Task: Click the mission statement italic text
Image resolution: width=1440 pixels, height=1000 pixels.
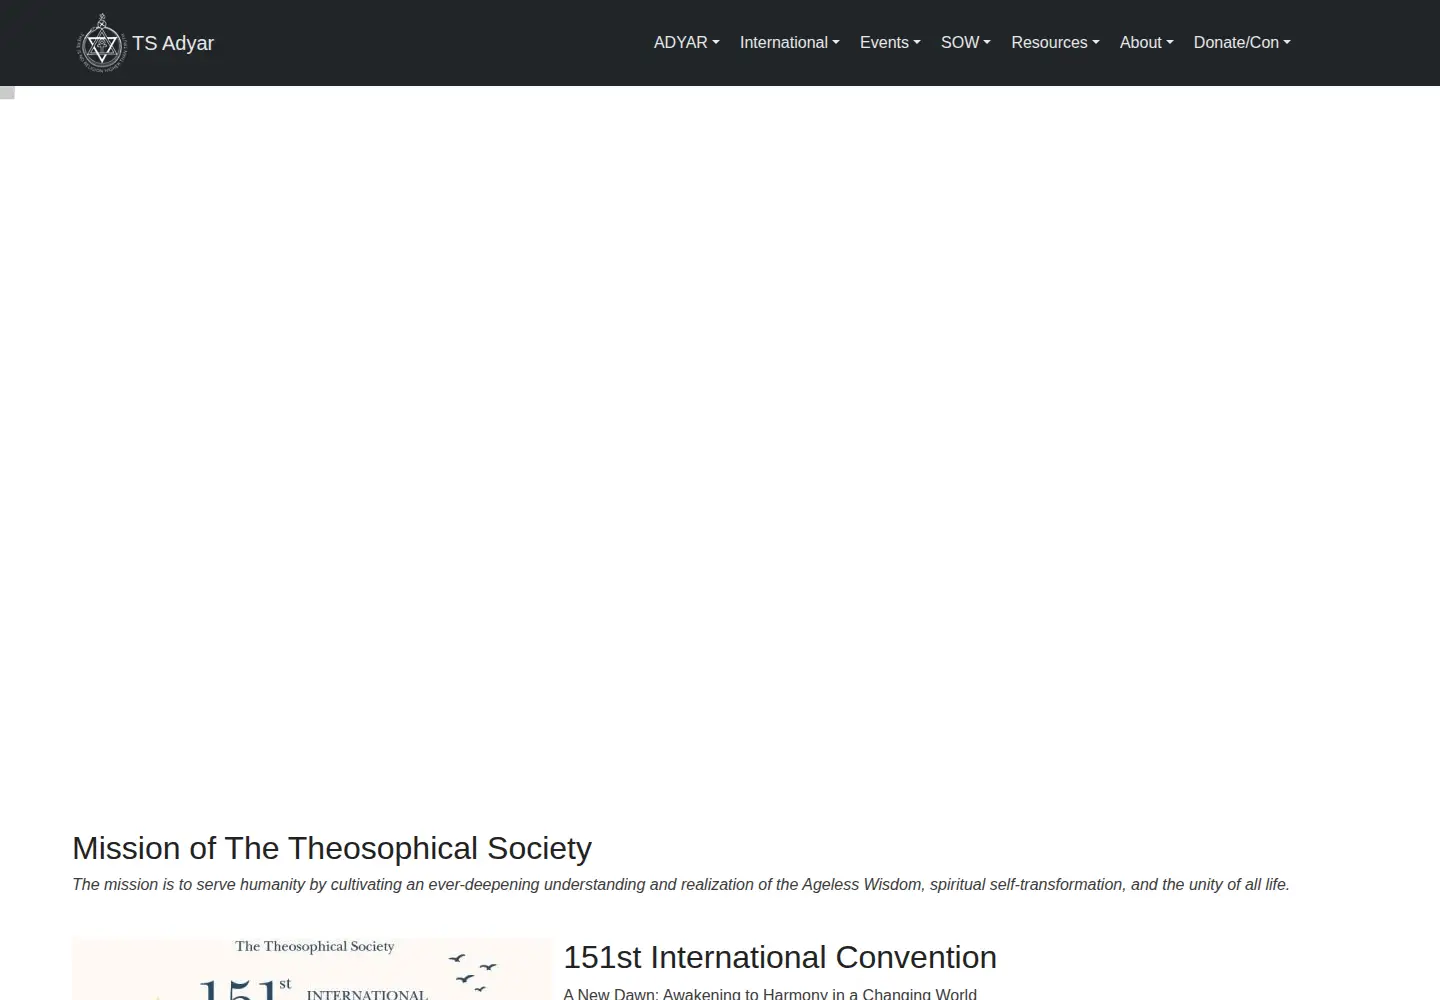Action: [681, 884]
